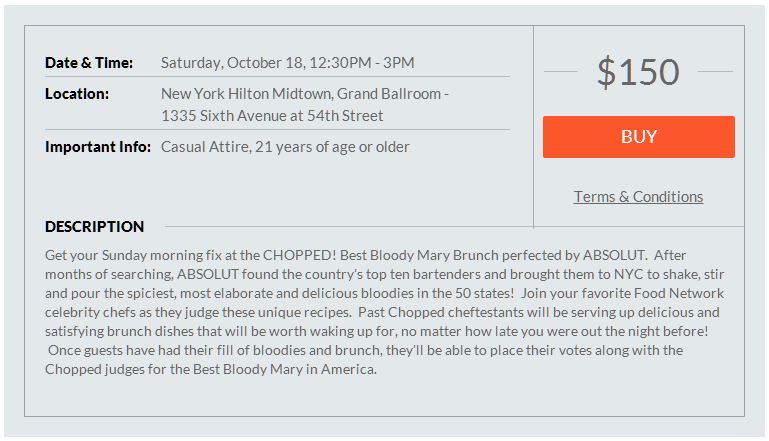
Task: Click the DESCRIPTION section heading
Action: pyautogui.click(x=95, y=227)
